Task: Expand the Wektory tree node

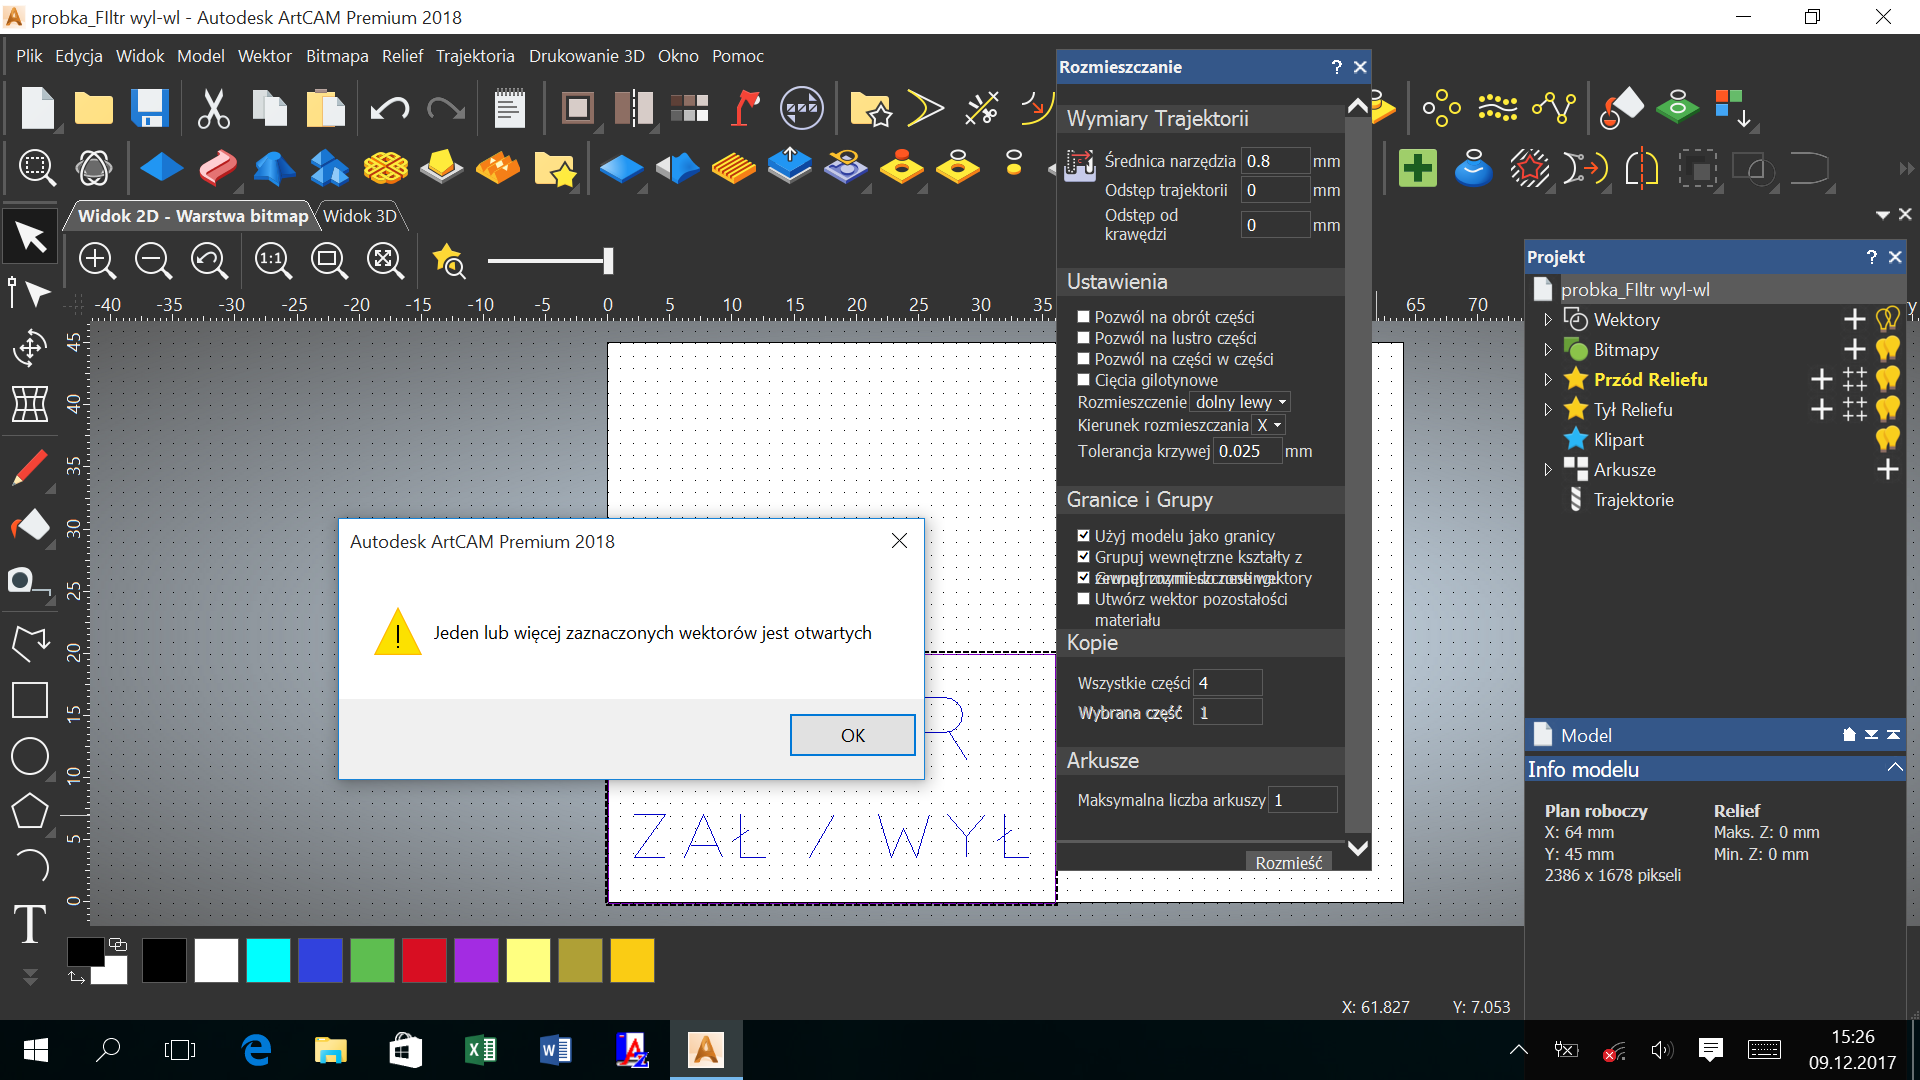Action: [x=1548, y=320]
